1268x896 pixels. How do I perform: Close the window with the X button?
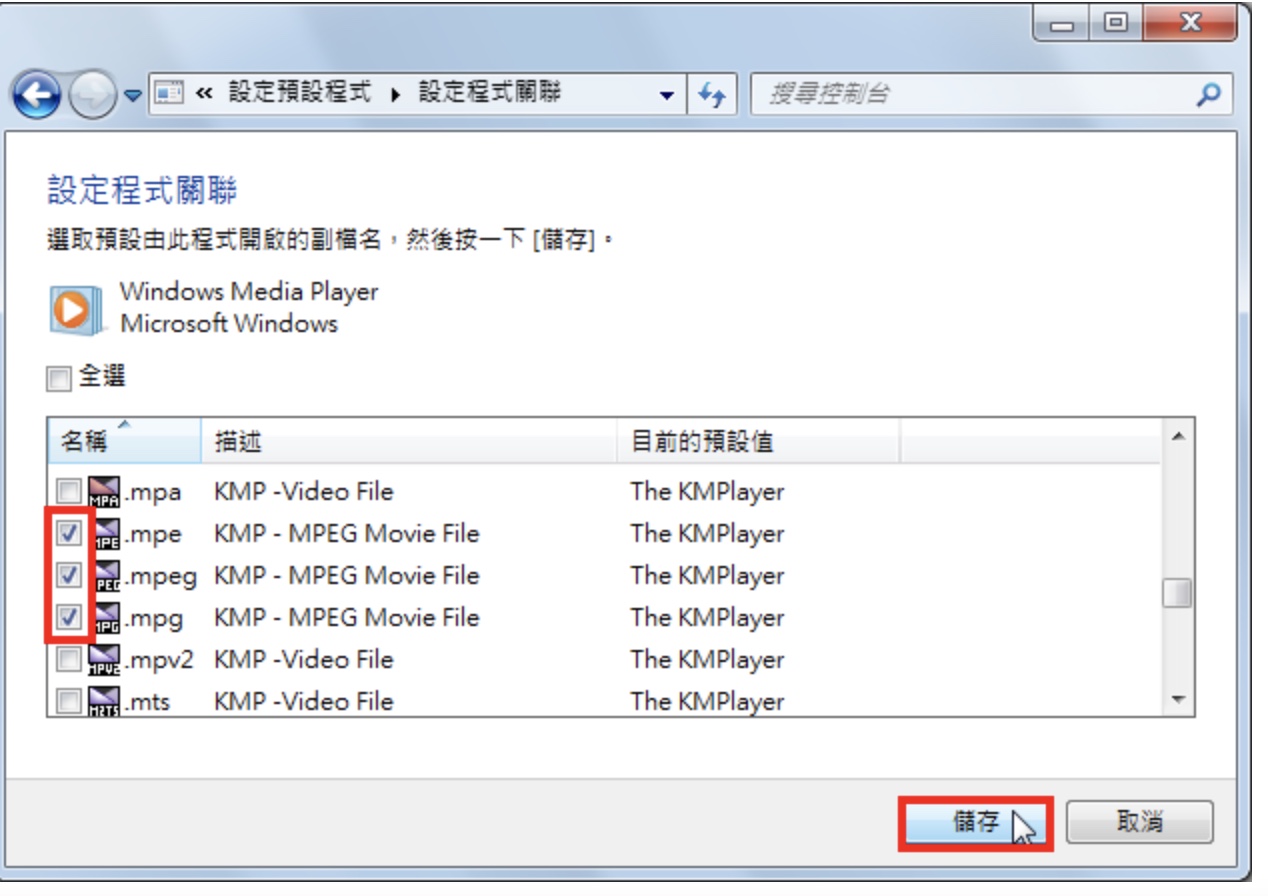[1189, 21]
